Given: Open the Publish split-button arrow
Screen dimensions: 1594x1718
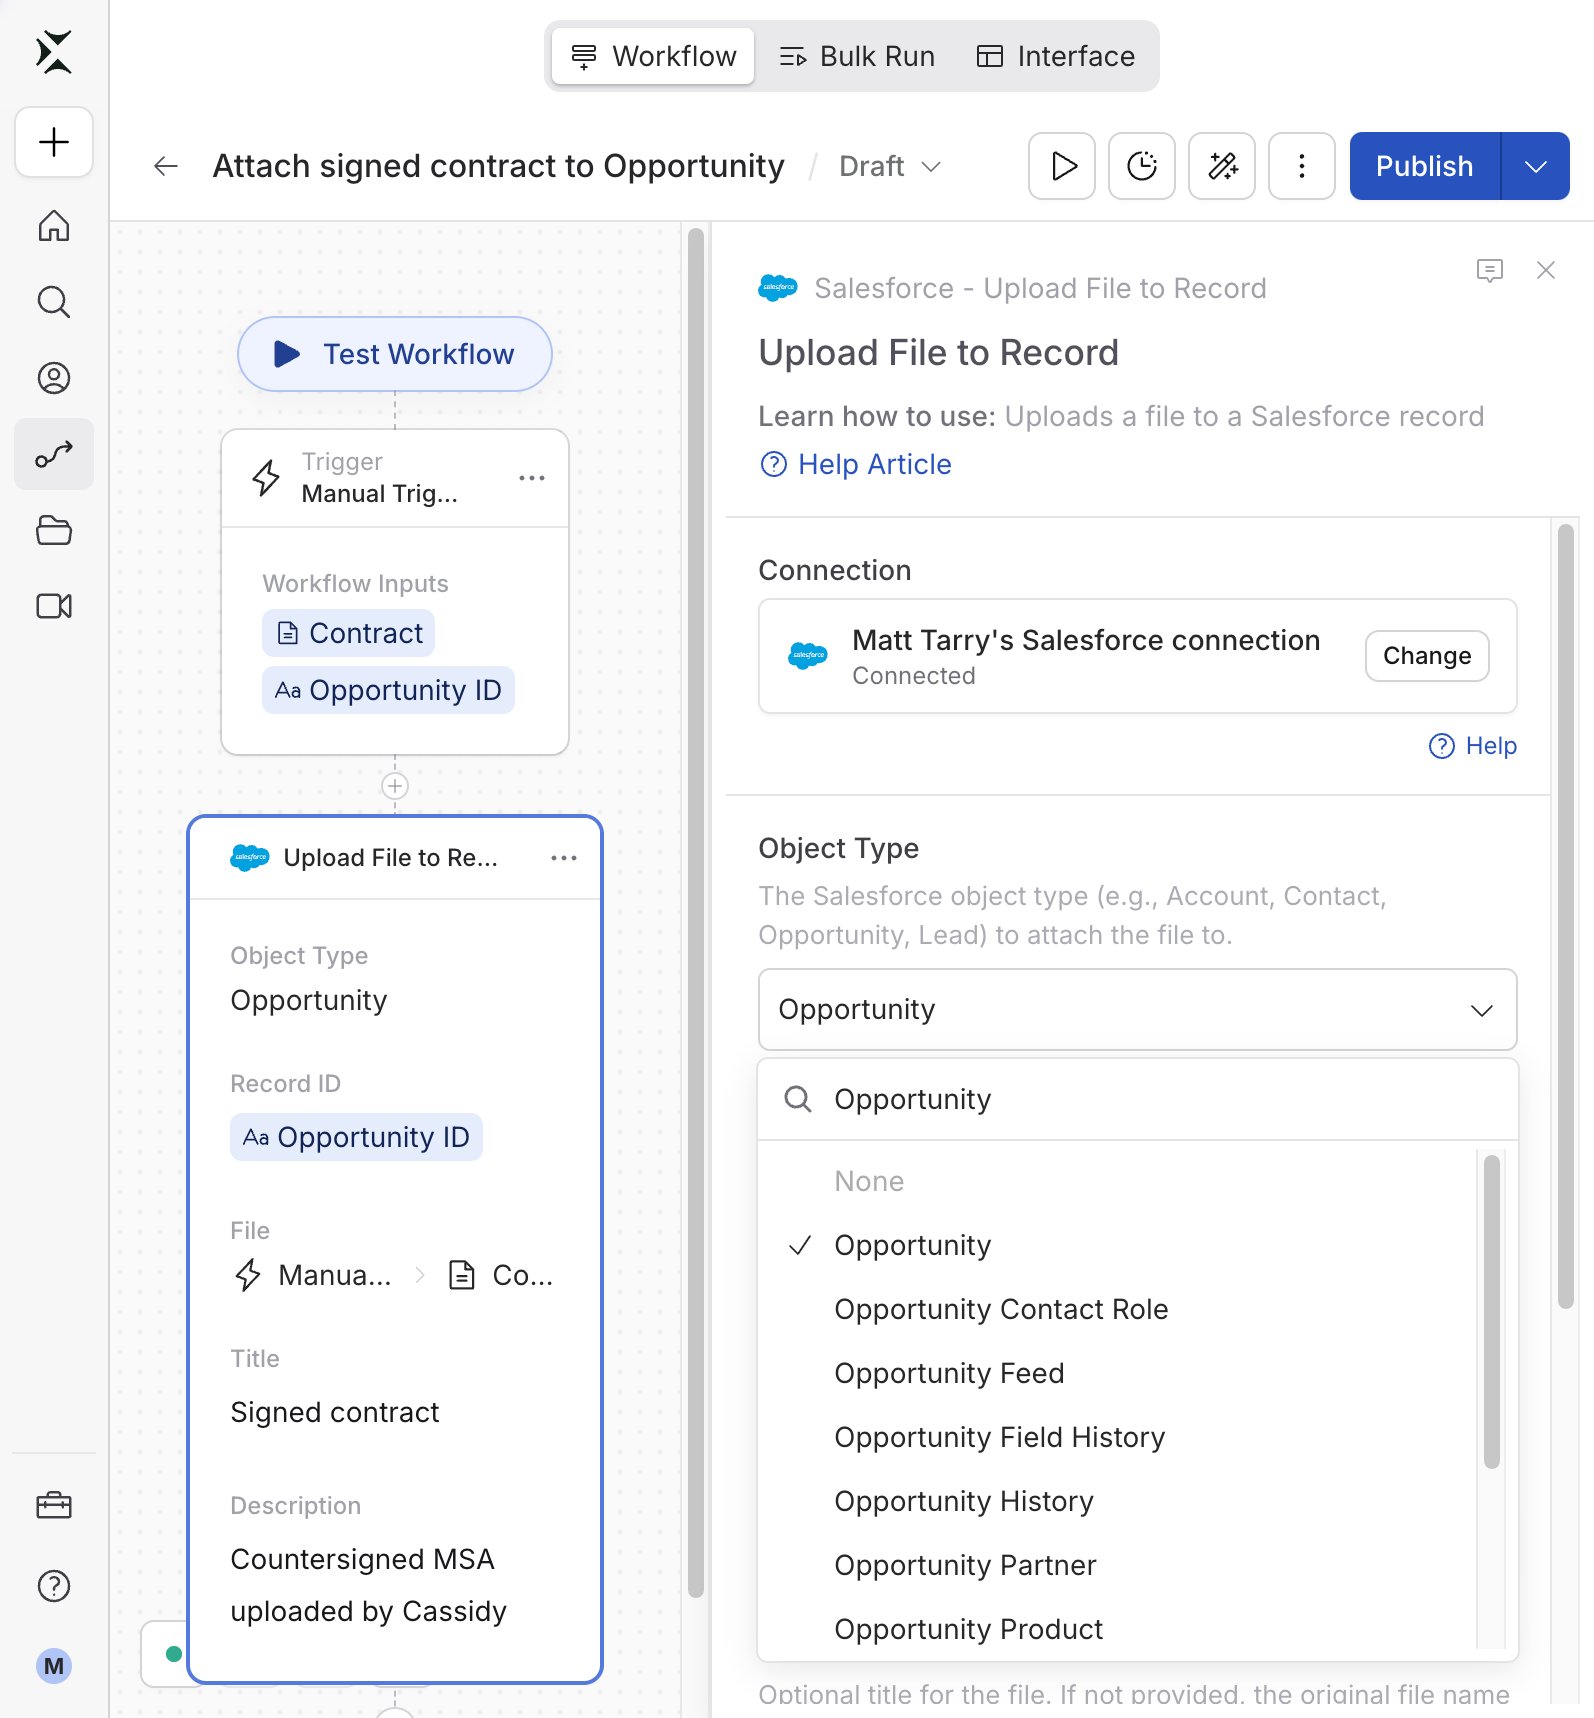Looking at the screenshot, I should click(x=1536, y=166).
